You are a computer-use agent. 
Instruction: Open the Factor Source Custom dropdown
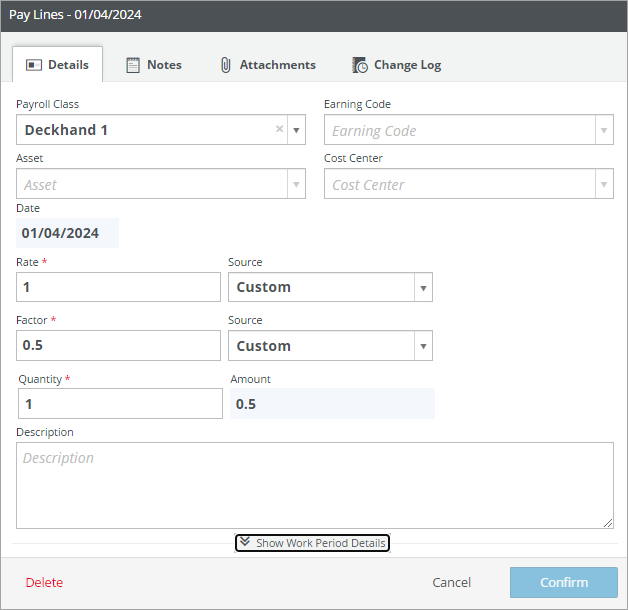tap(330, 346)
